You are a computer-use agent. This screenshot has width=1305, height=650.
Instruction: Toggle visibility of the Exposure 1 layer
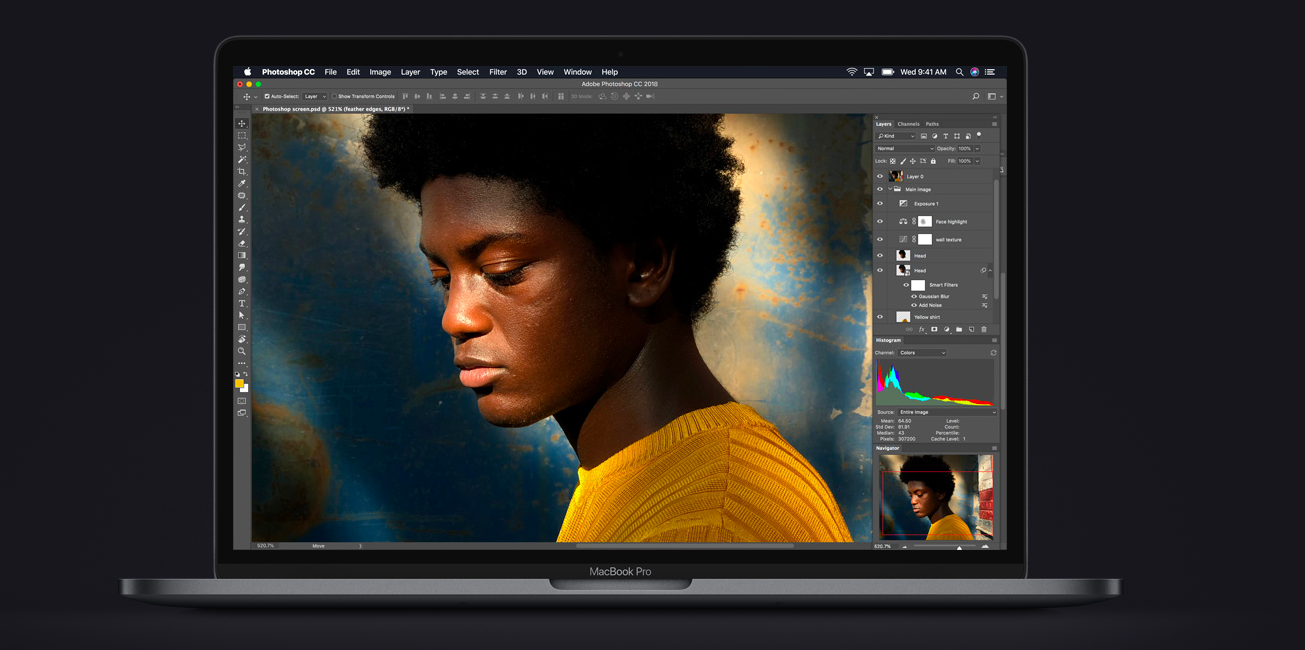click(x=880, y=204)
